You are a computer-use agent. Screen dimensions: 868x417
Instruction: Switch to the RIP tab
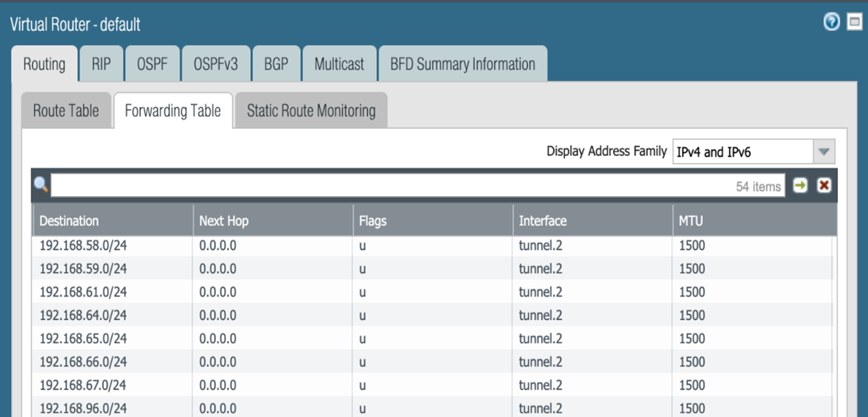(101, 64)
